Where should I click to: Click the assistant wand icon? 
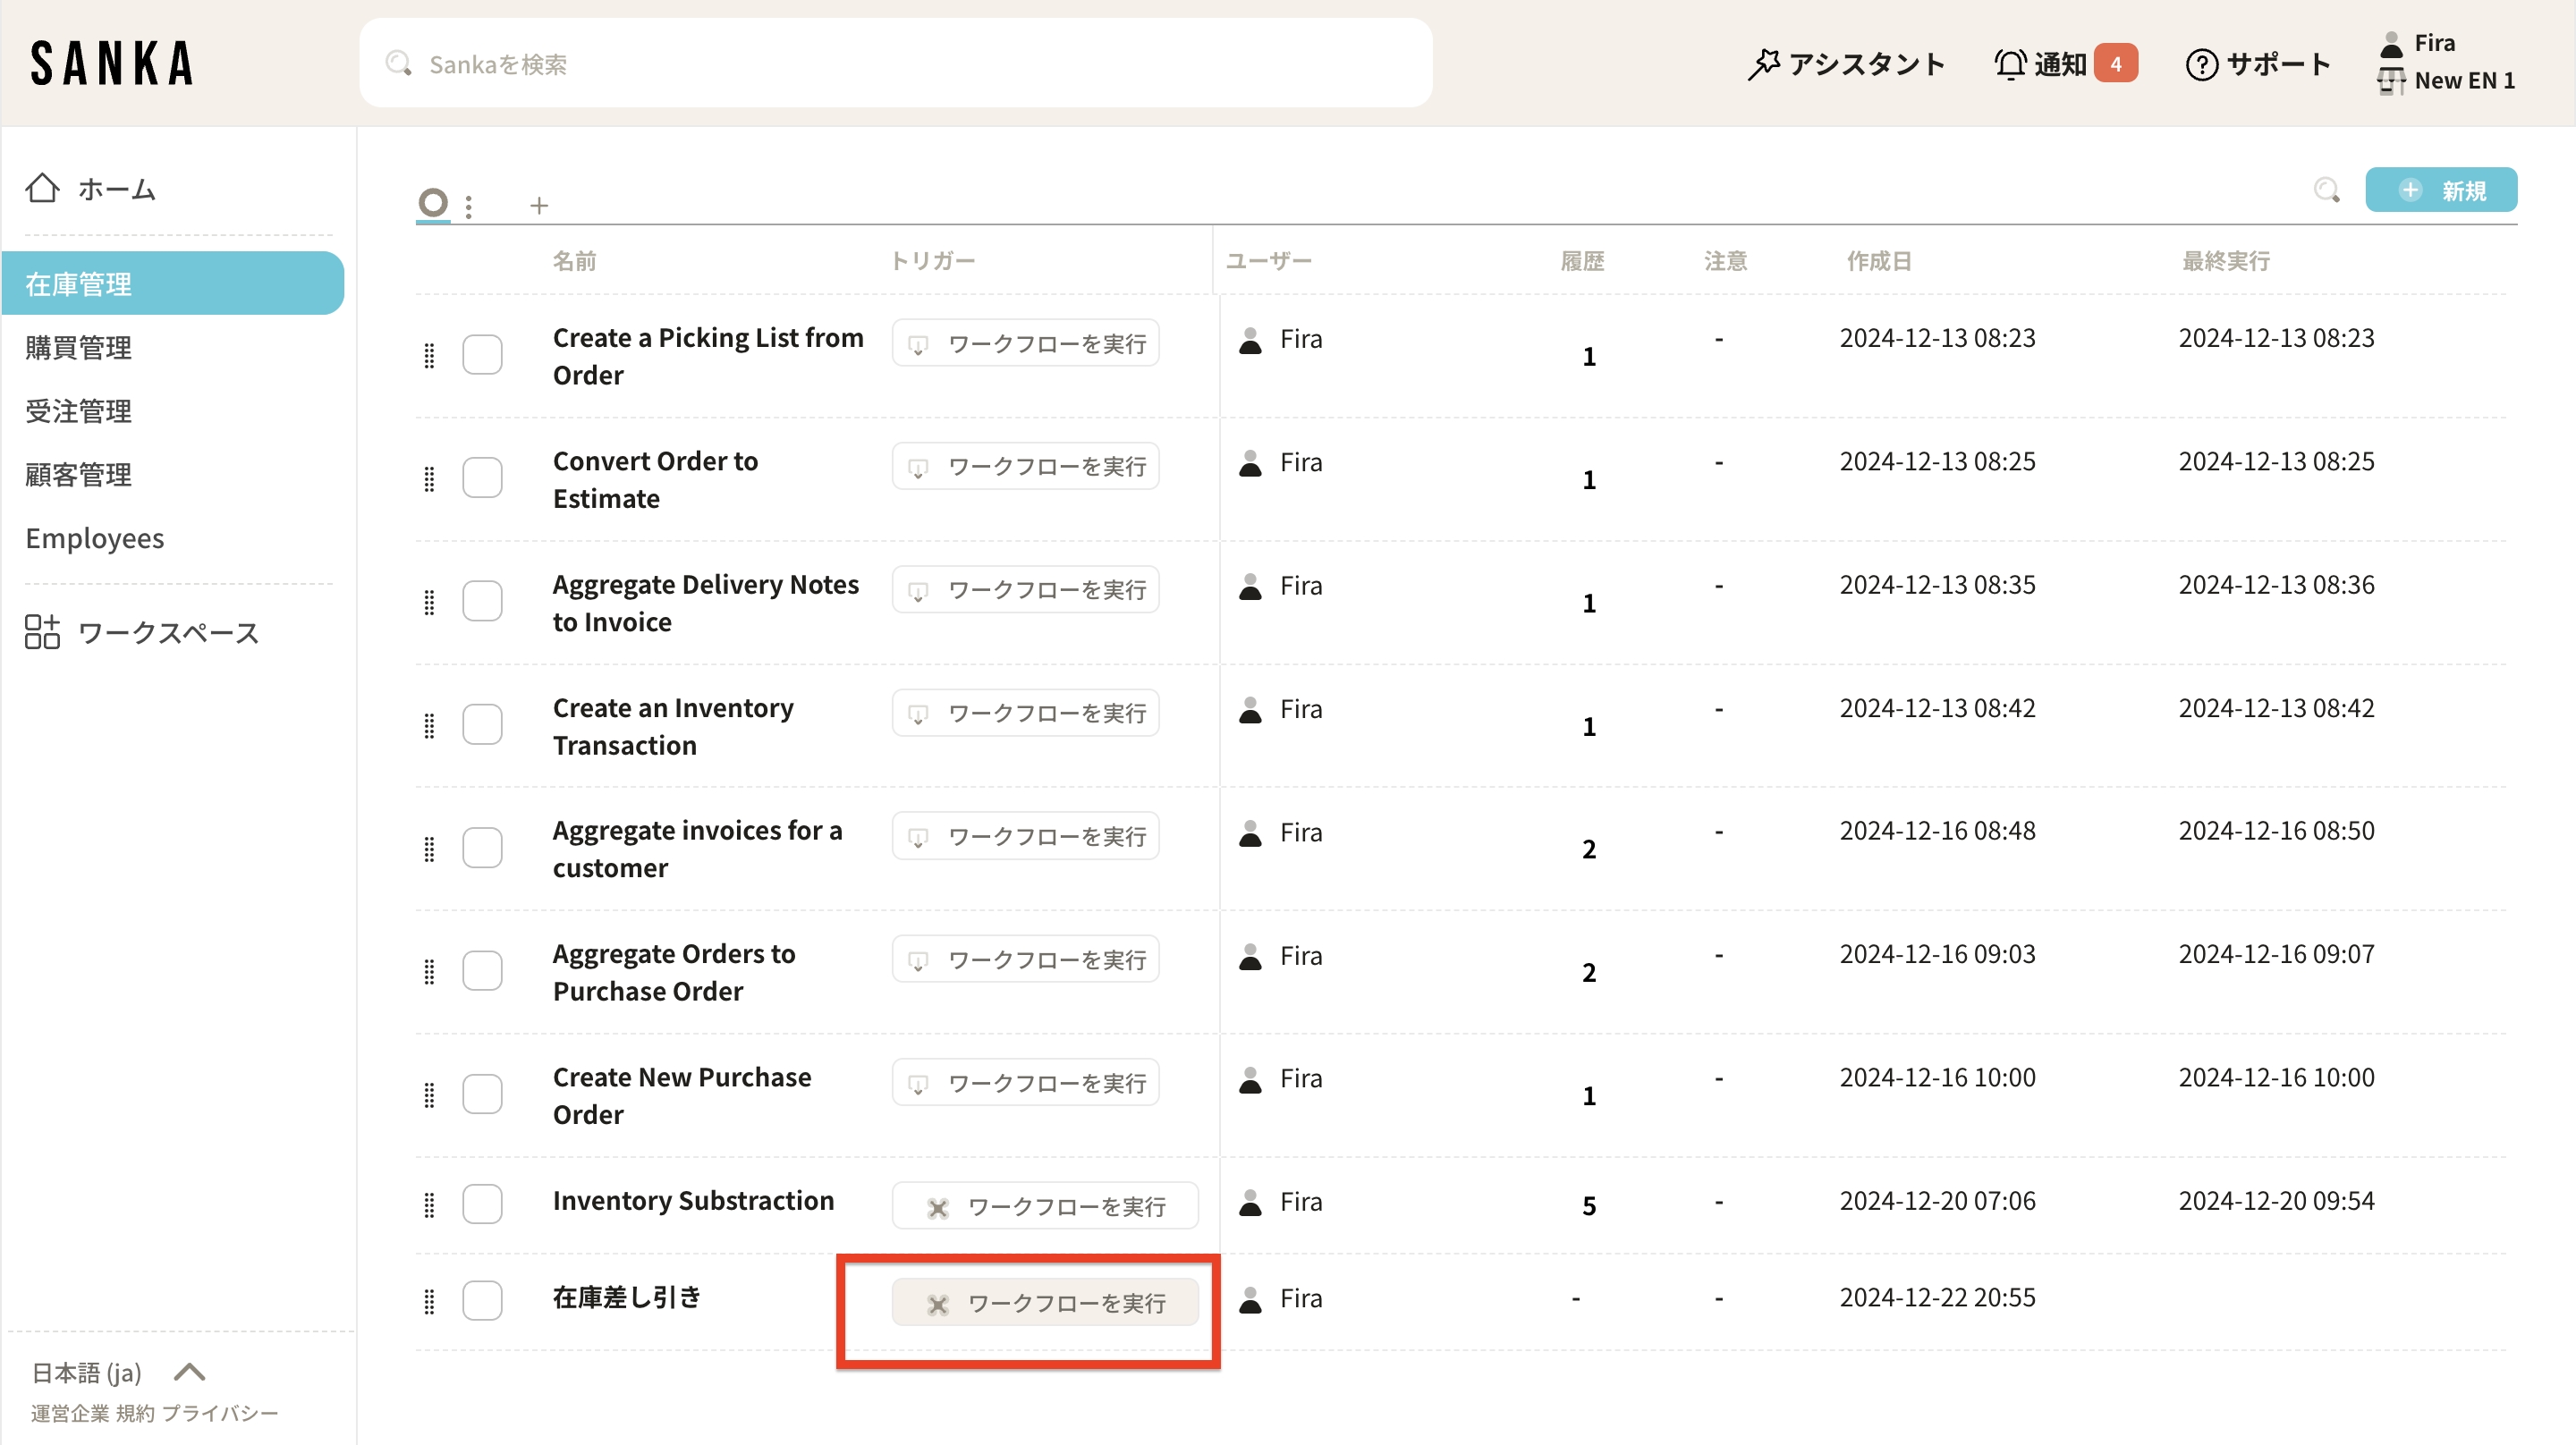[x=1764, y=64]
